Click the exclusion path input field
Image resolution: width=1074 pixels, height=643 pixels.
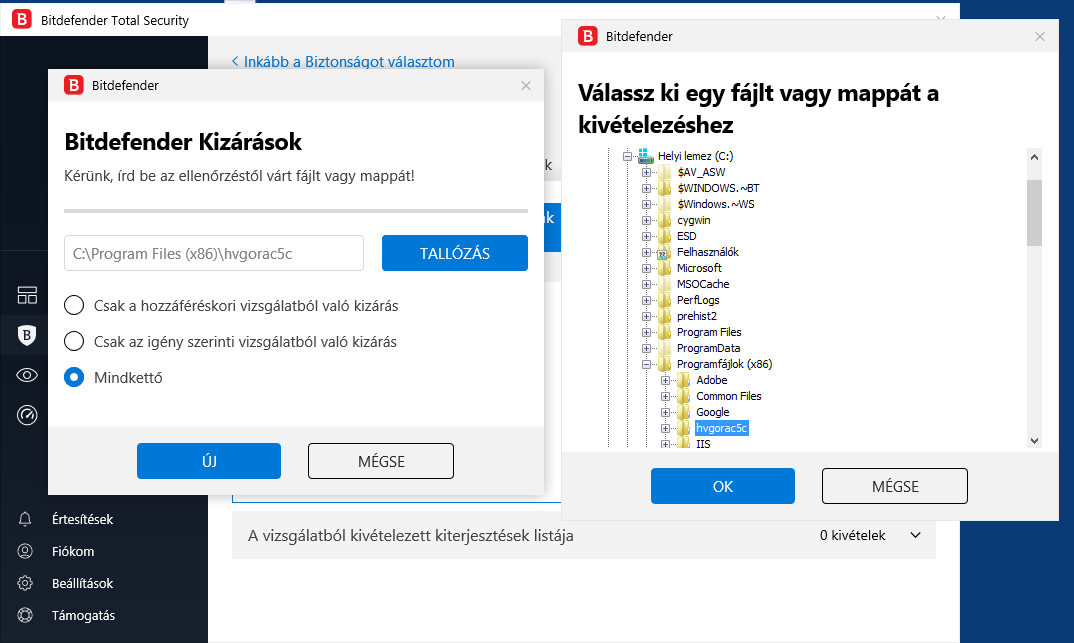[214, 253]
